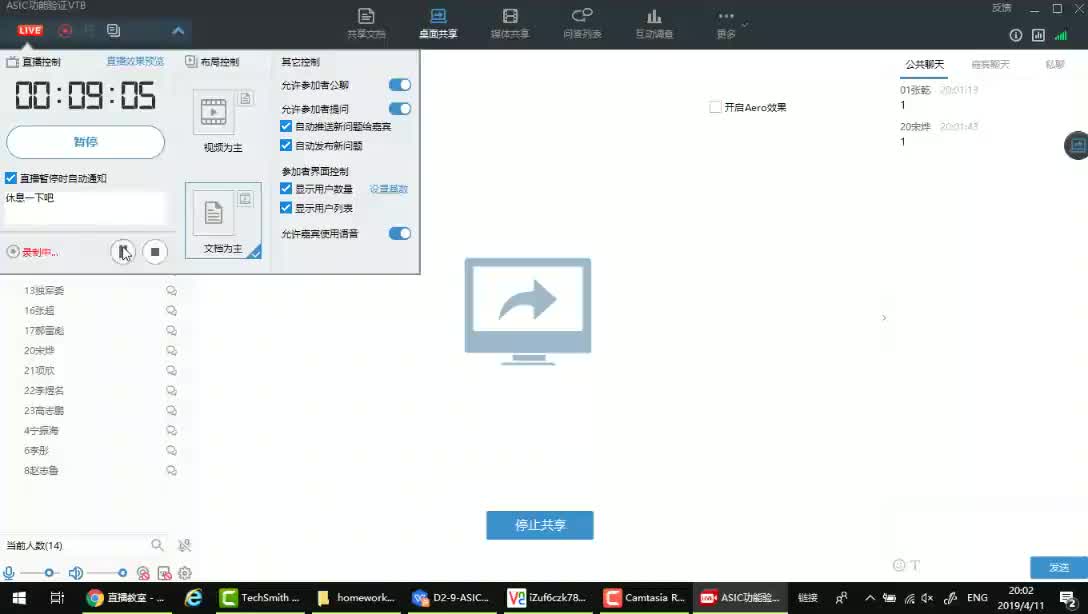Toggle 允许参加者公聊 switch

[x=400, y=85]
